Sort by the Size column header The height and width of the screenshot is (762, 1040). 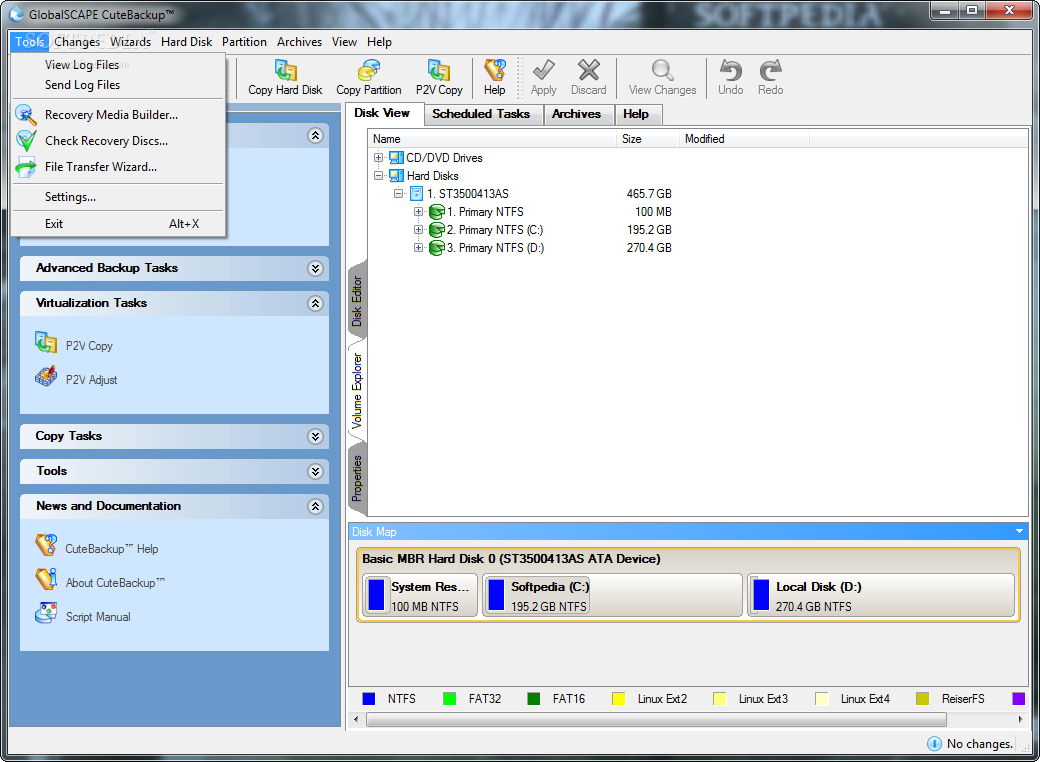[647, 139]
